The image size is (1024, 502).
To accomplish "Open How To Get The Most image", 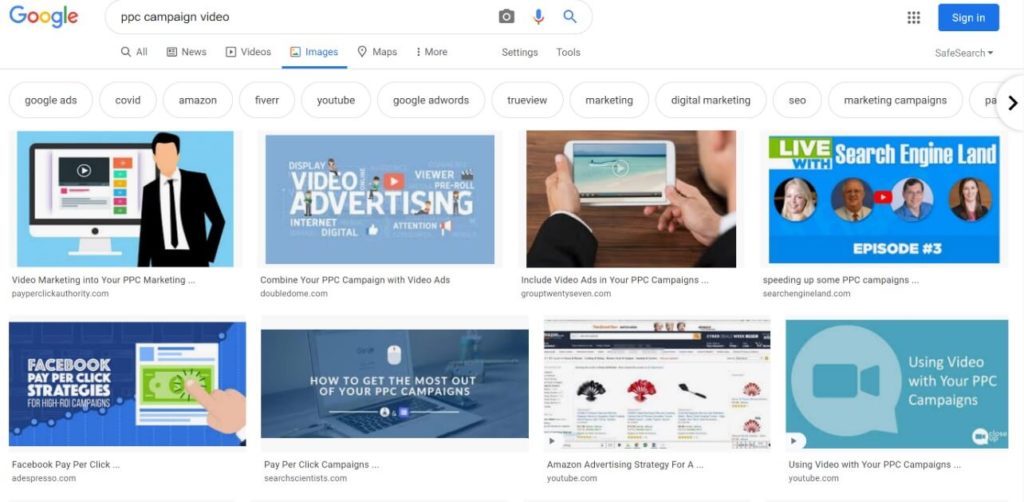I will 394,384.
